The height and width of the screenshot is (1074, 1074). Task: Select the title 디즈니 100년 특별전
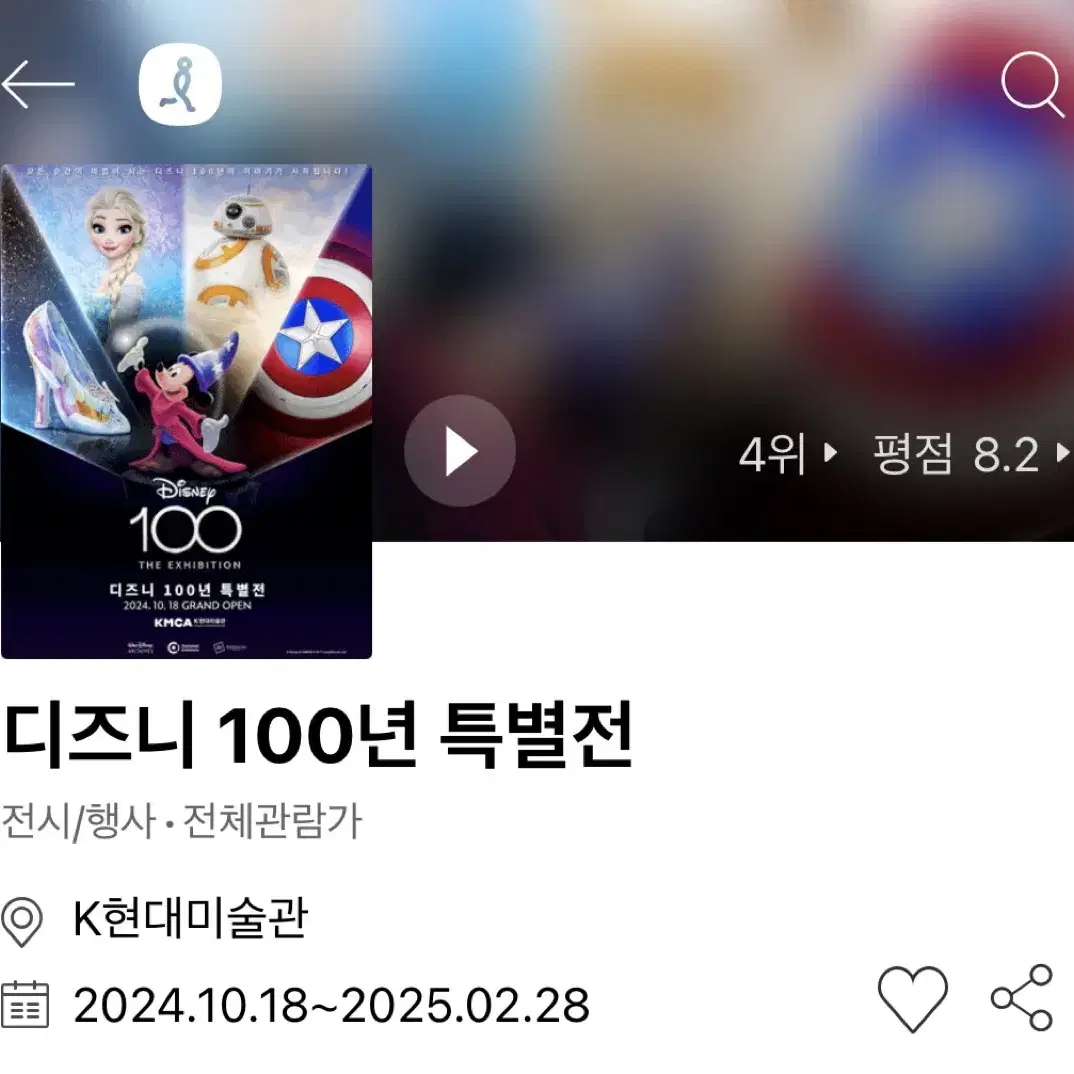318,736
